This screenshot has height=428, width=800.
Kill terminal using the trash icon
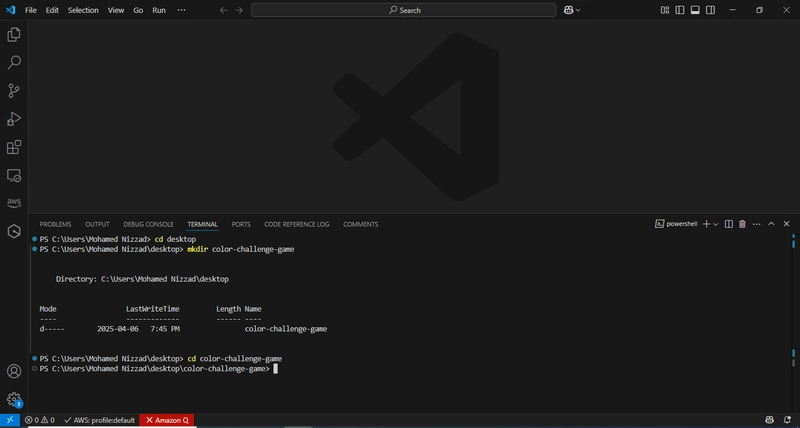(x=742, y=224)
